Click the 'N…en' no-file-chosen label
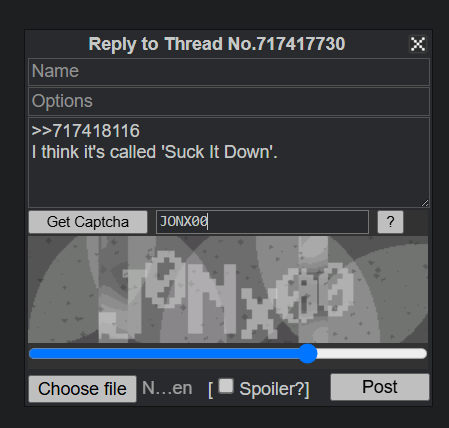 (x=167, y=388)
